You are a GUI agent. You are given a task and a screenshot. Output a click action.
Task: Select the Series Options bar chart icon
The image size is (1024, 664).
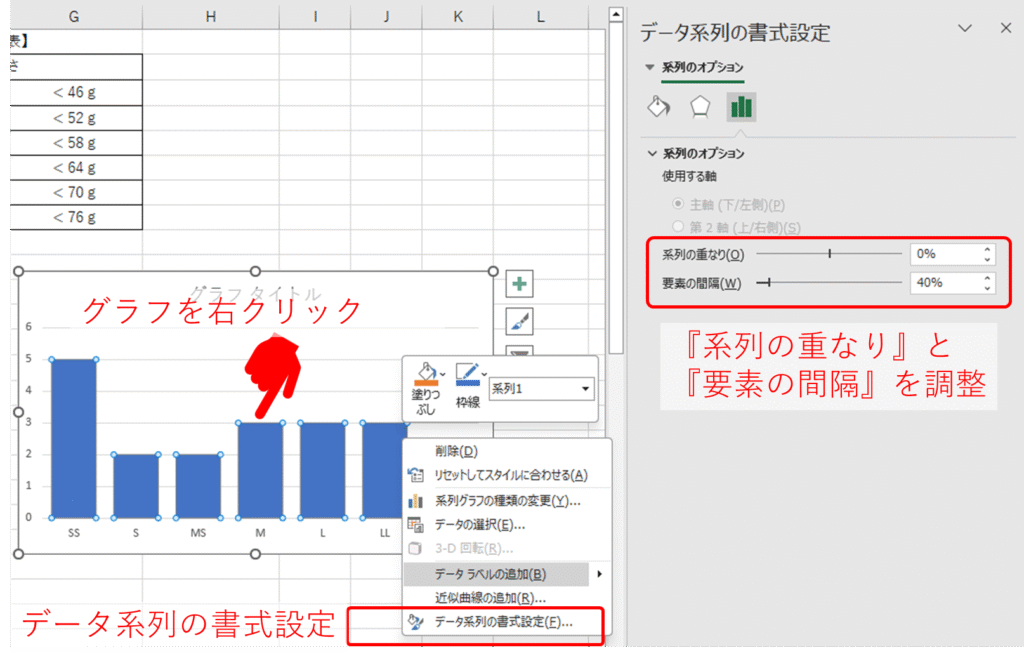pos(741,107)
